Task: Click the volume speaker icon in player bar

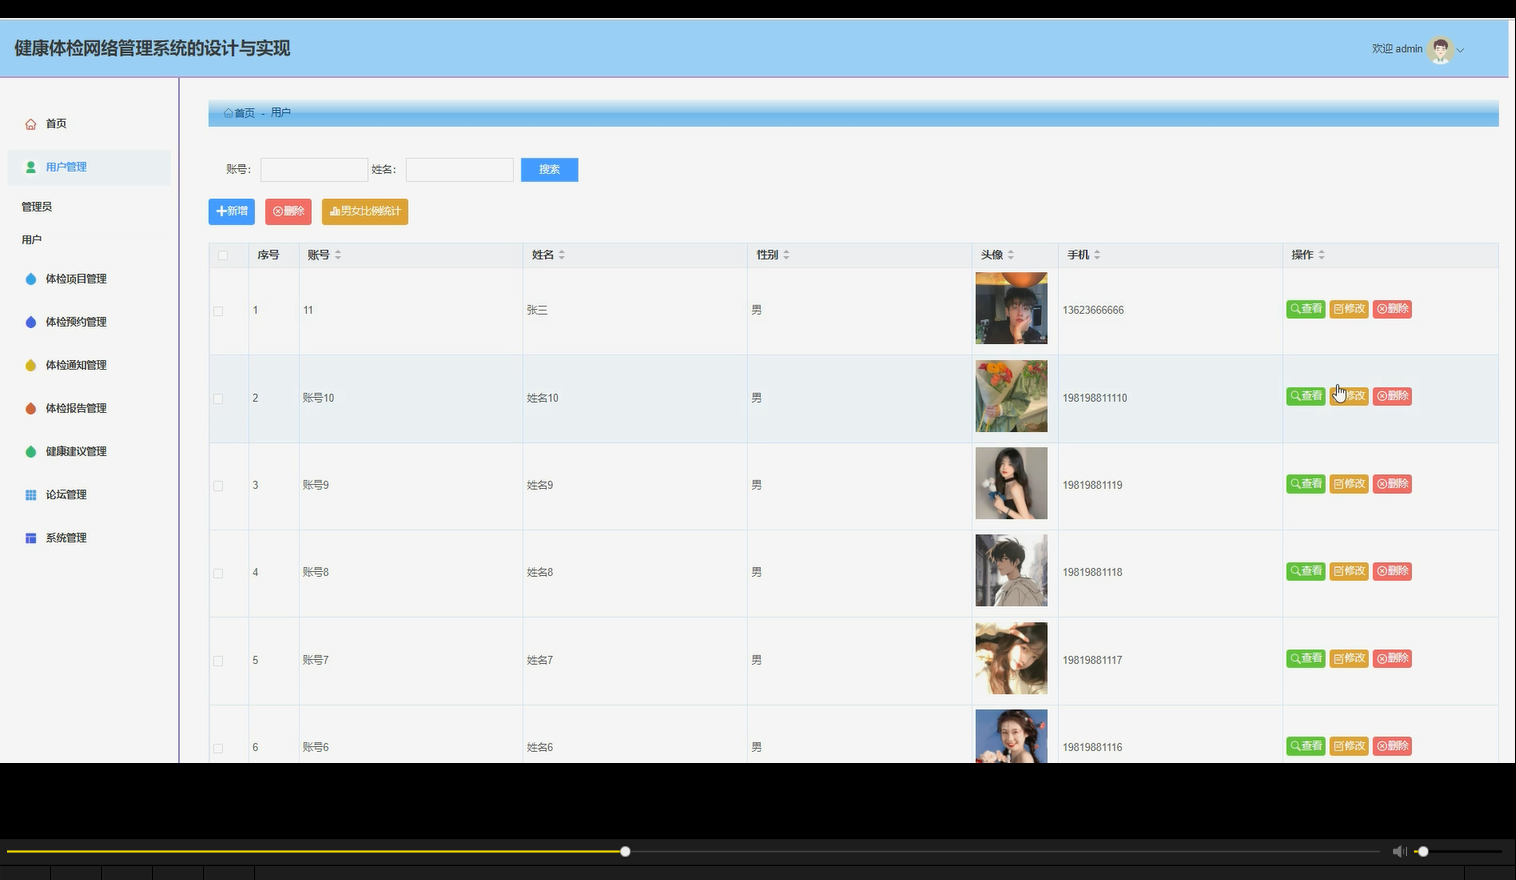Action: [x=1399, y=851]
